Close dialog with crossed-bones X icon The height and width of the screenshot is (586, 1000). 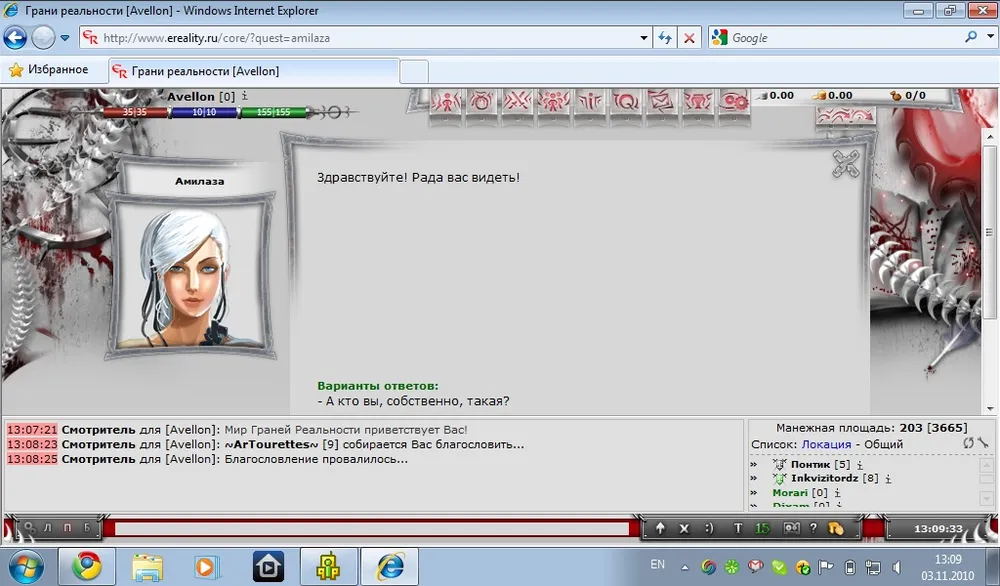846,164
